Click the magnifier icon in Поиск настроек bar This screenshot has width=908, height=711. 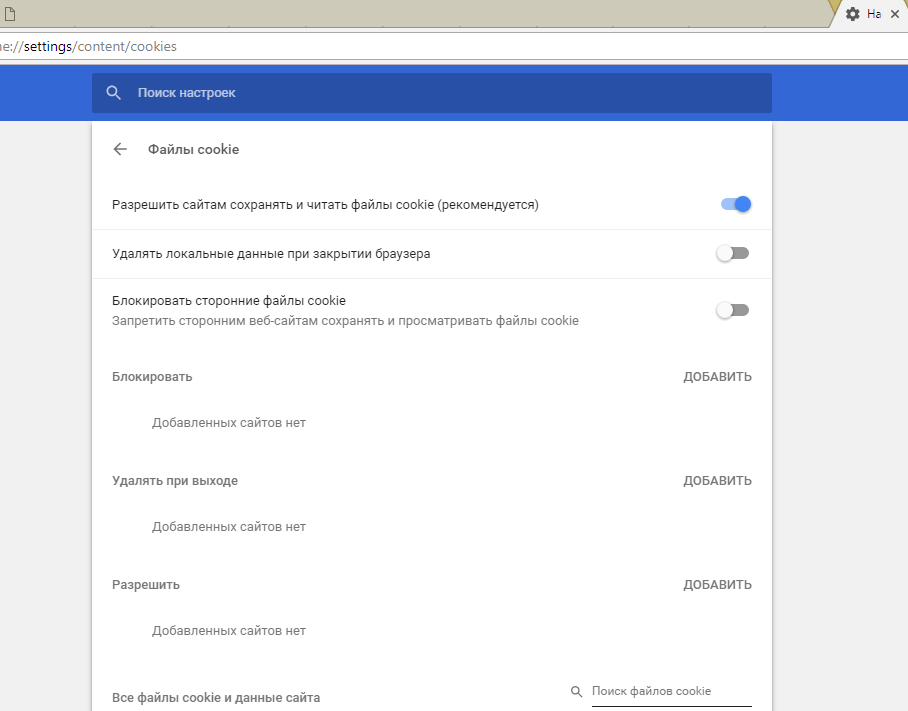[114, 93]
